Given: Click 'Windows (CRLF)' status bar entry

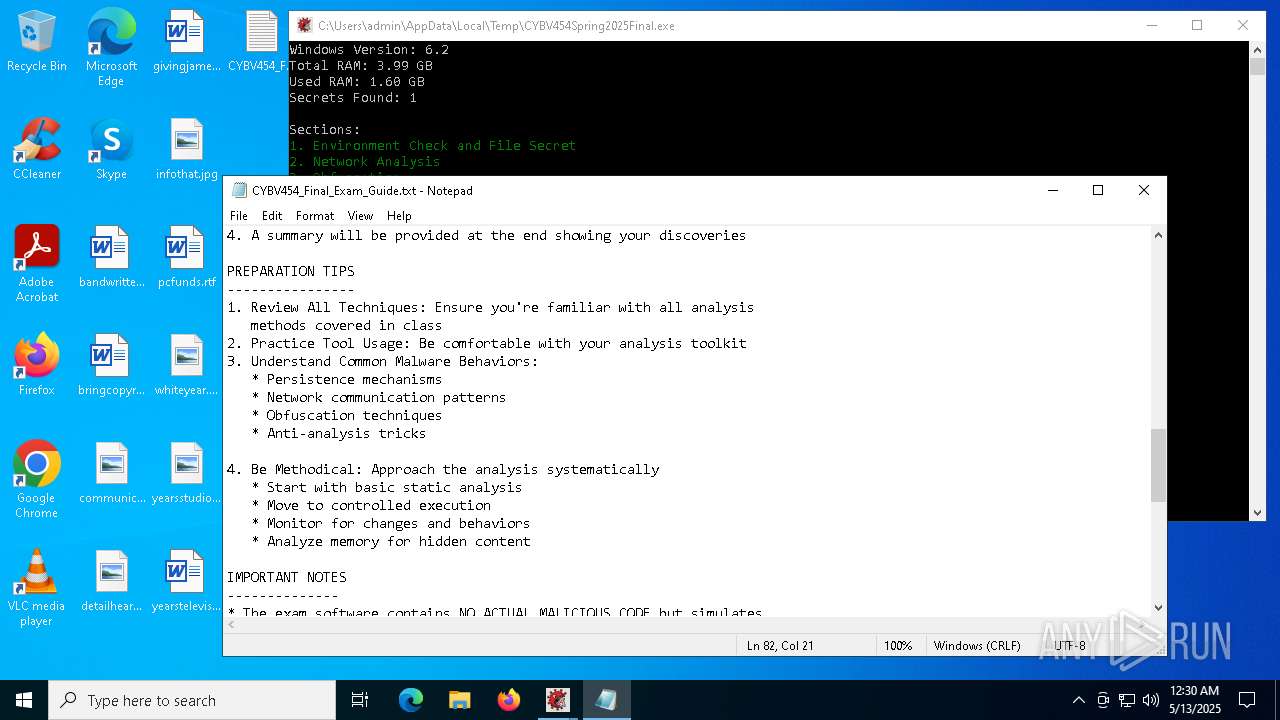Looking at the screenshot, I should (x=976, y=645).
